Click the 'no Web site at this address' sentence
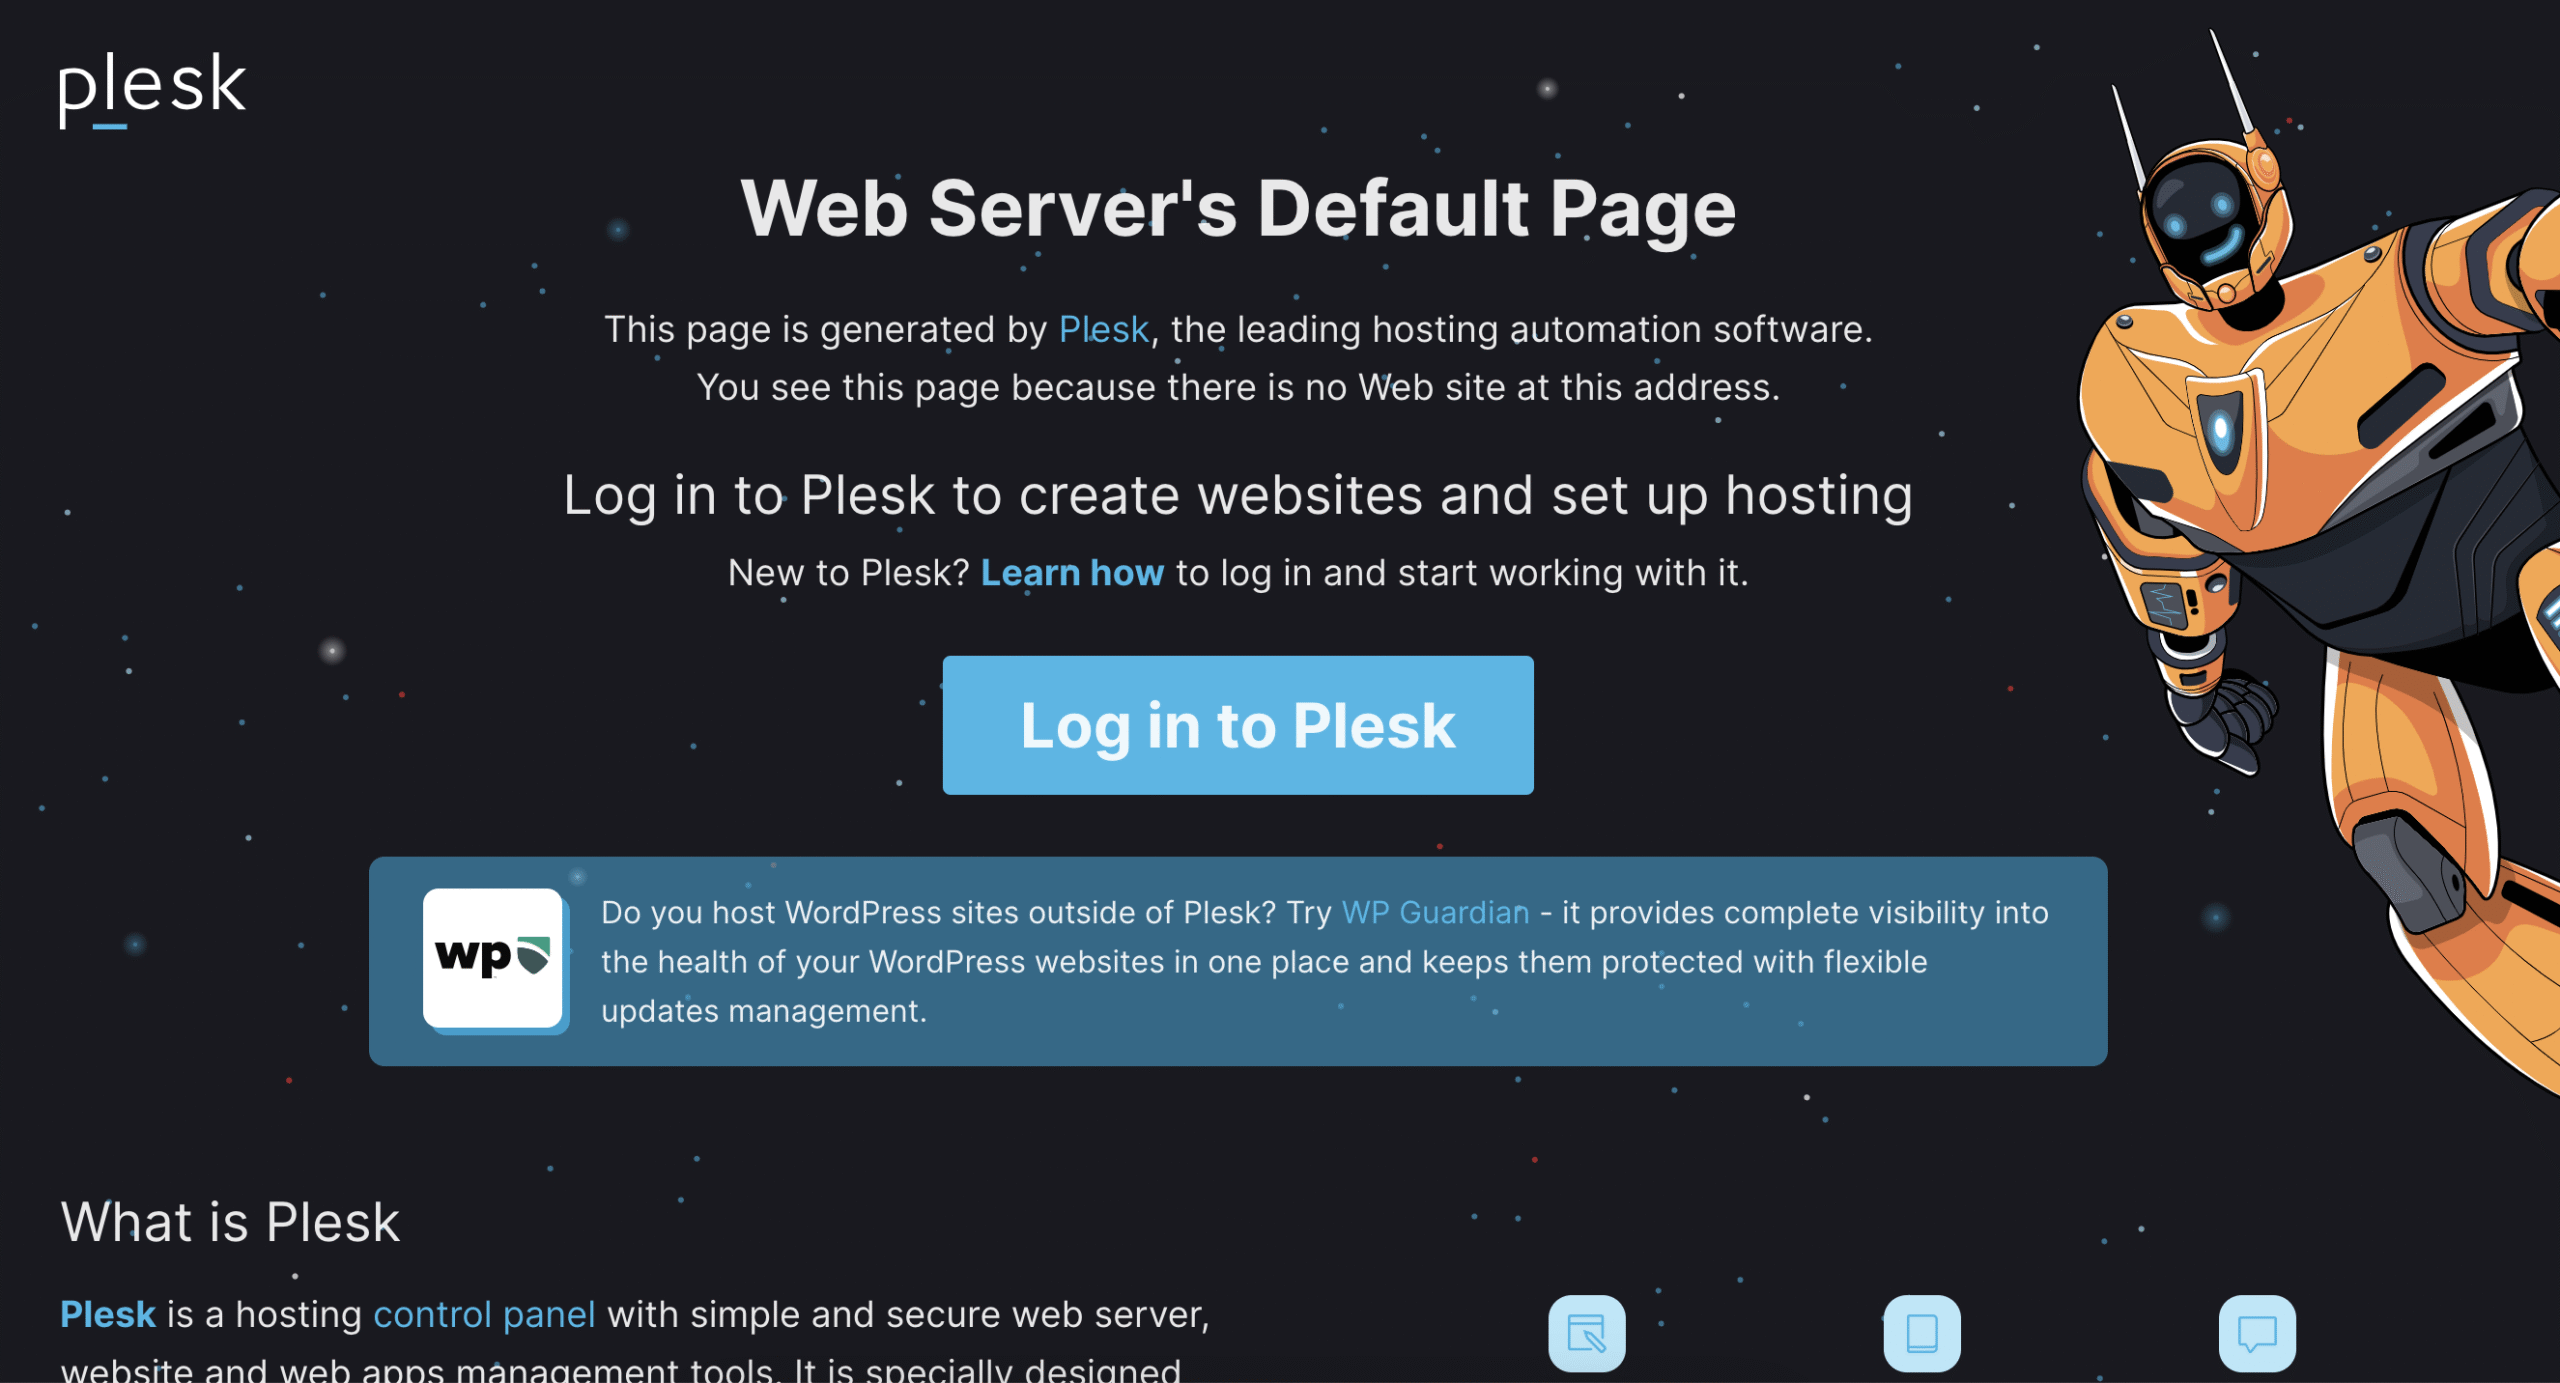Screen dimensions: 2560x1383 click(1238, 387)
